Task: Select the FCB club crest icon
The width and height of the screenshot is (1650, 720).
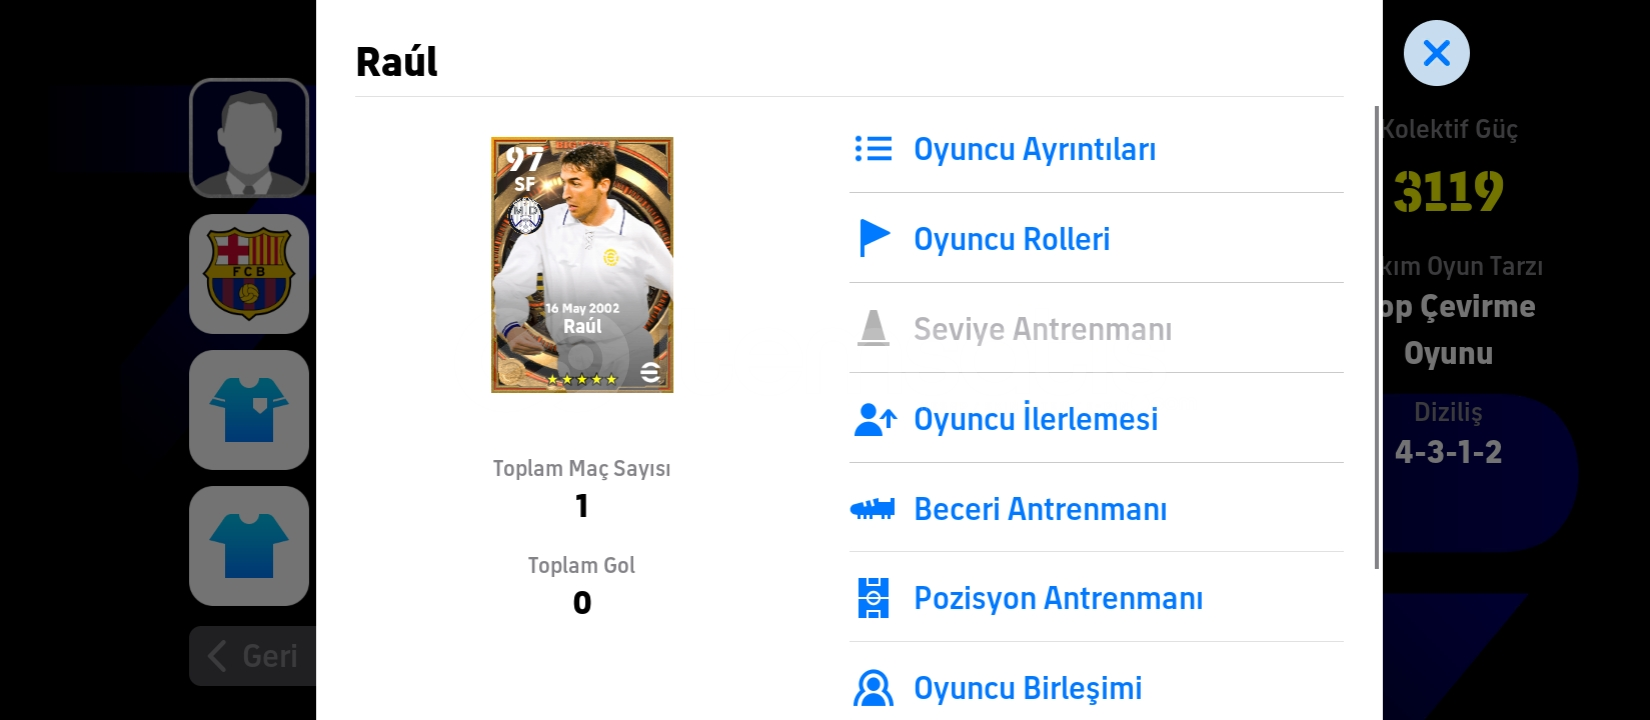Action: coord(249,274)
